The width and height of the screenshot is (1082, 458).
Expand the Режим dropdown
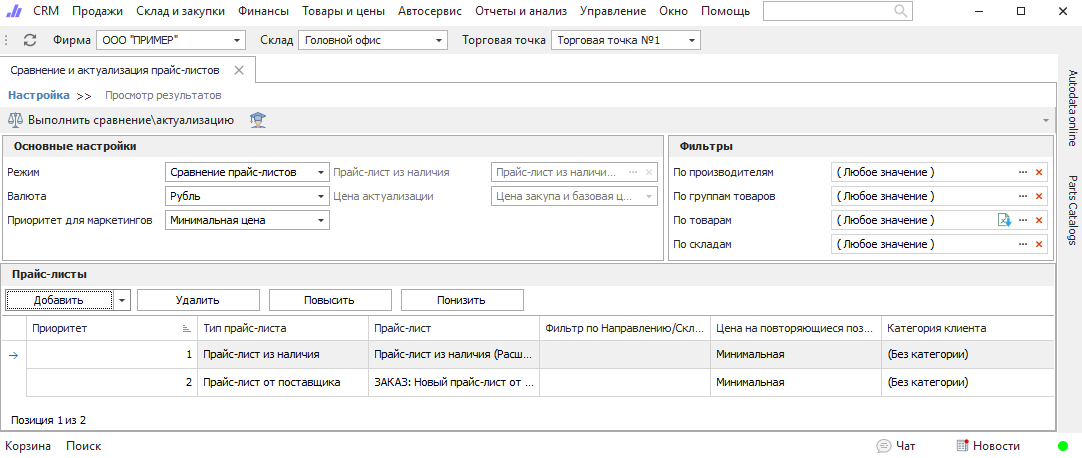click(320, 172)
